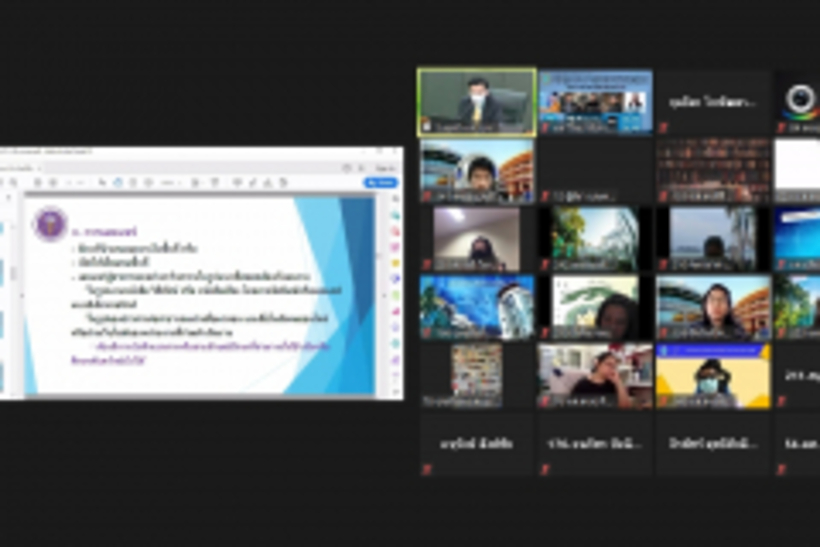This screenshot has height=547, width=820.
Task: Click the teal tool icon in right tools pane
Action: click(x=395, y=343)
